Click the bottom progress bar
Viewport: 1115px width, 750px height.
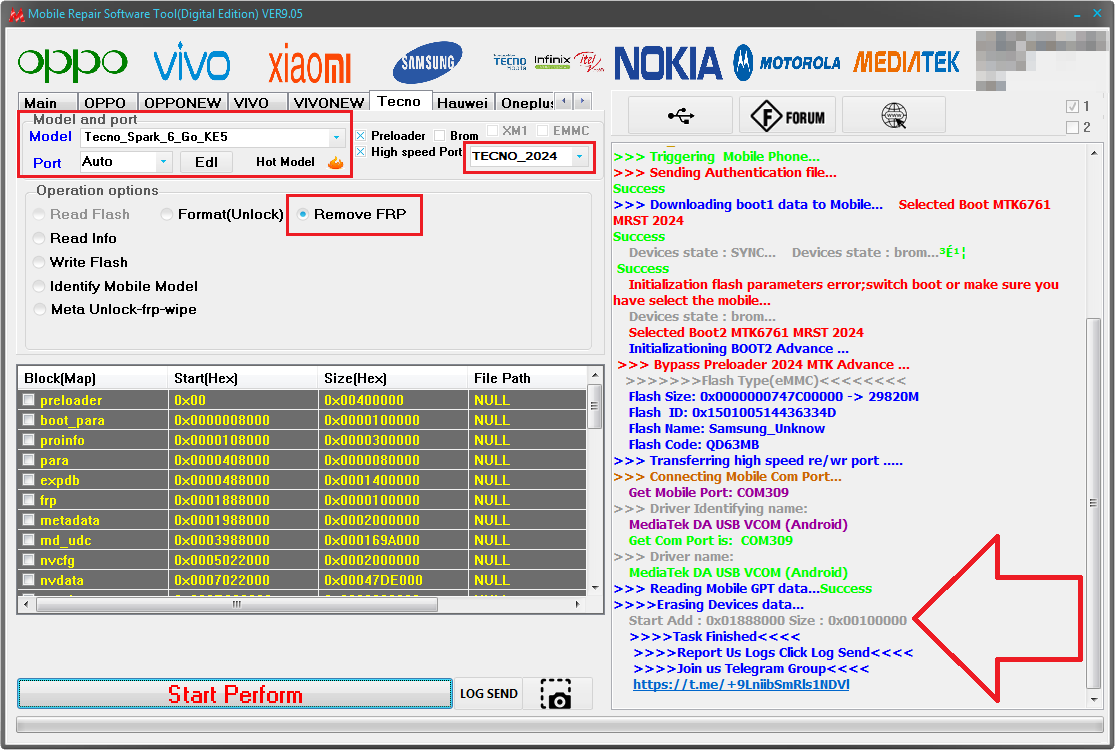tap(559, 725)
